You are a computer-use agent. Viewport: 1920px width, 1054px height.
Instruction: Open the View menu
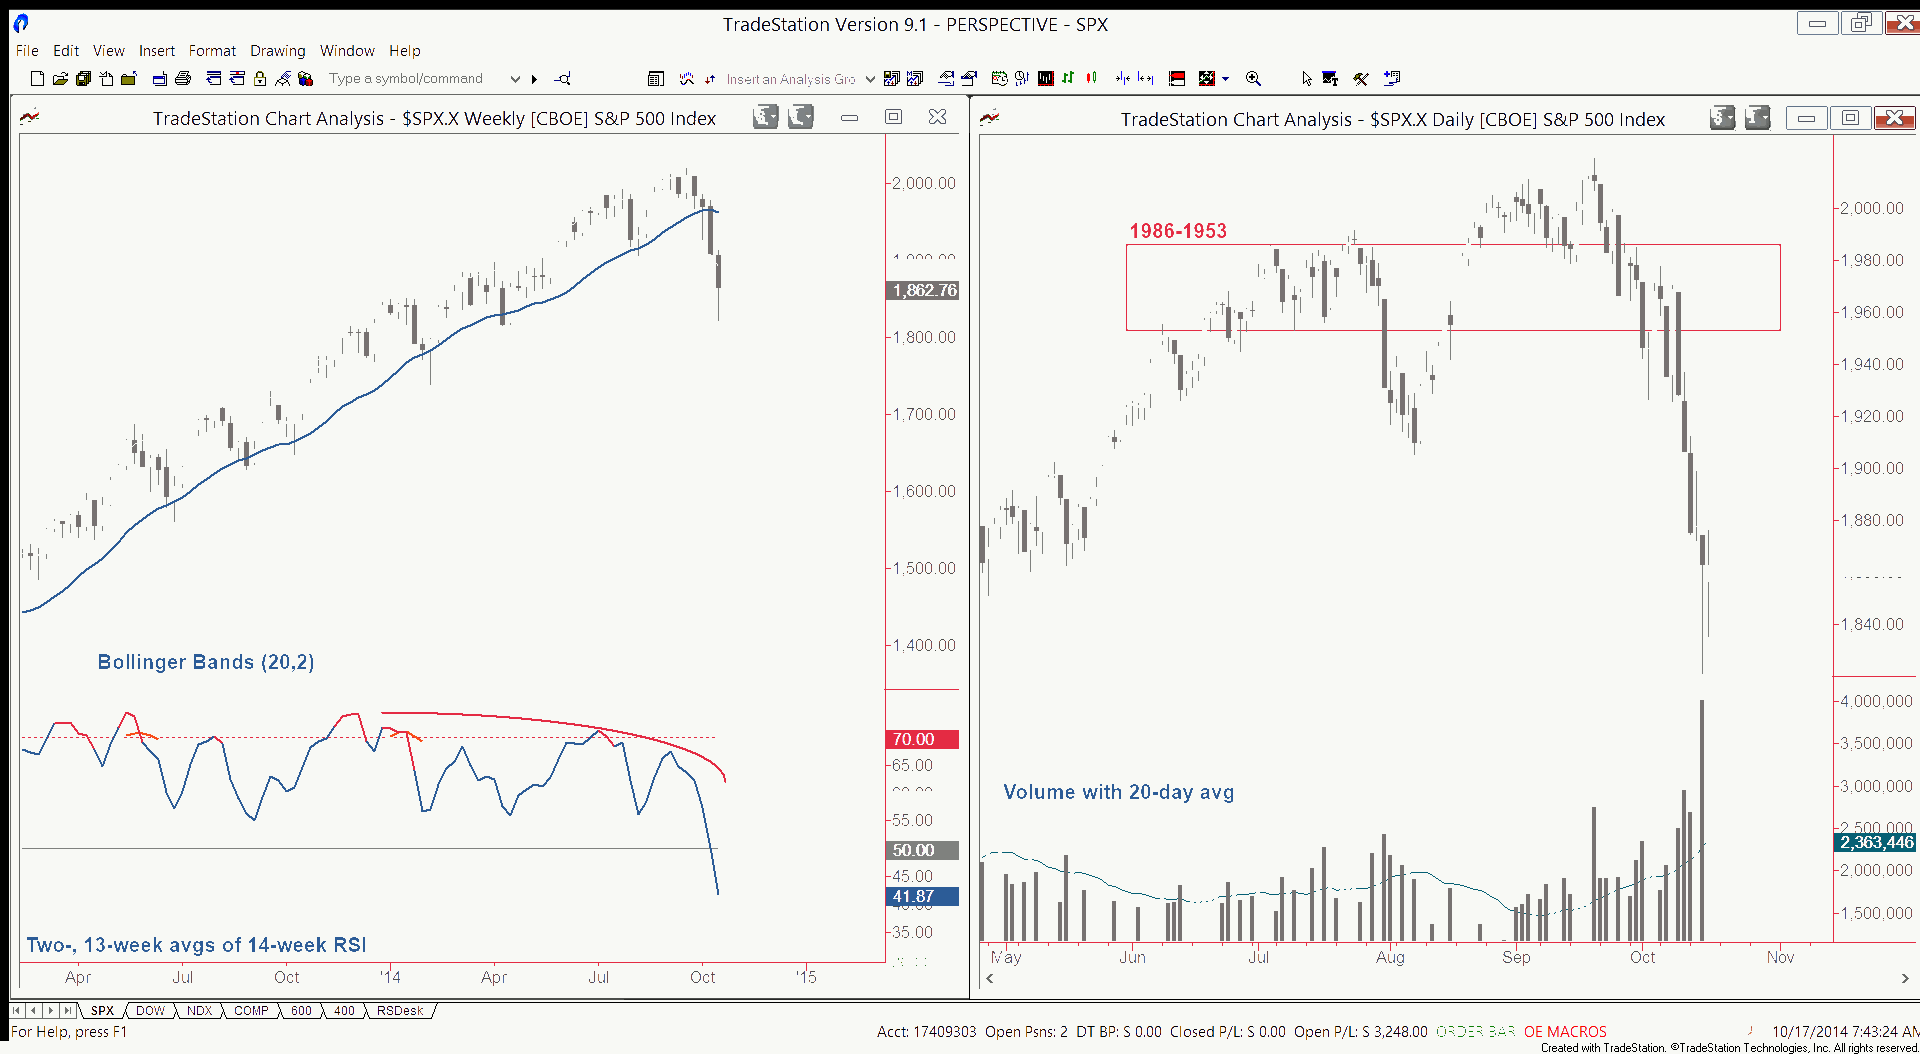109,51
